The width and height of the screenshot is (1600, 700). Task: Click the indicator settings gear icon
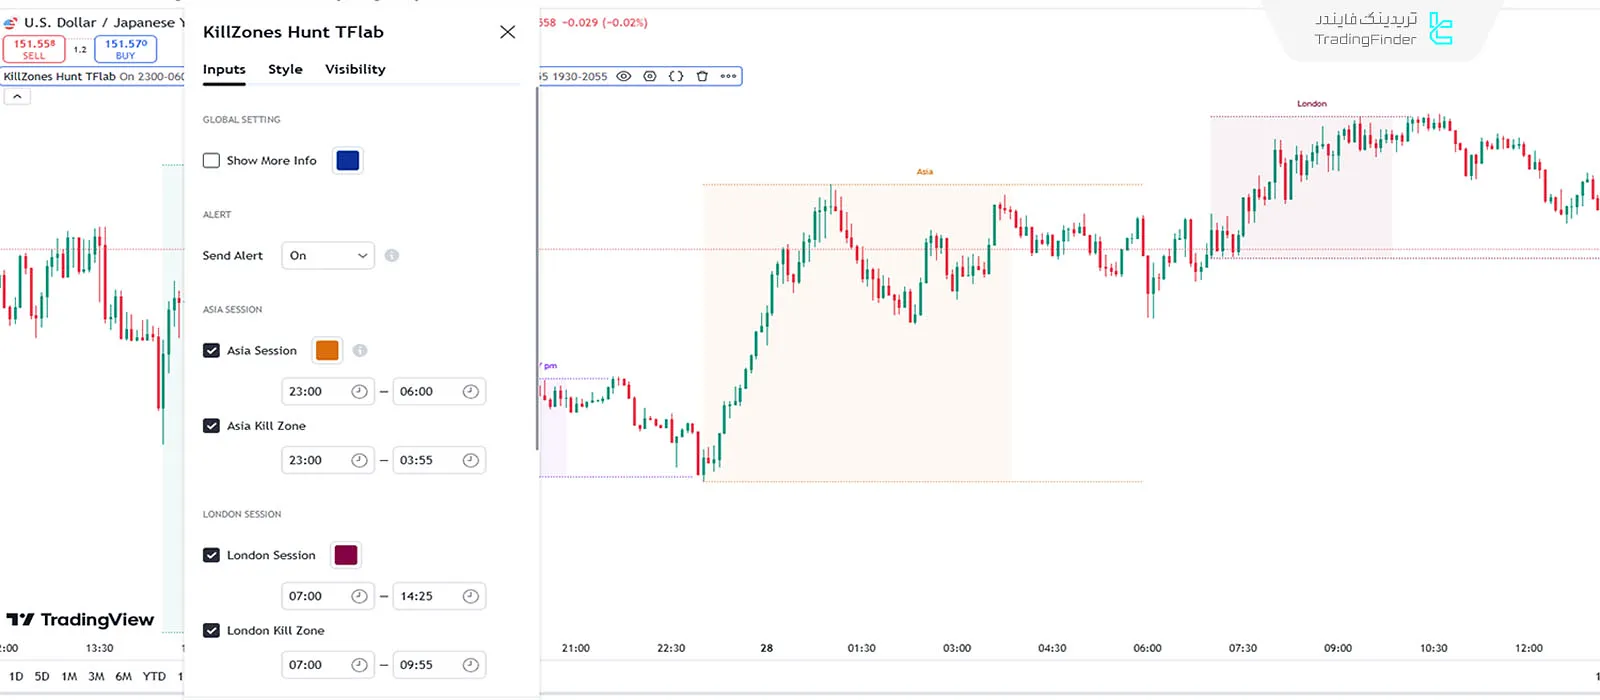click(650, 76)
